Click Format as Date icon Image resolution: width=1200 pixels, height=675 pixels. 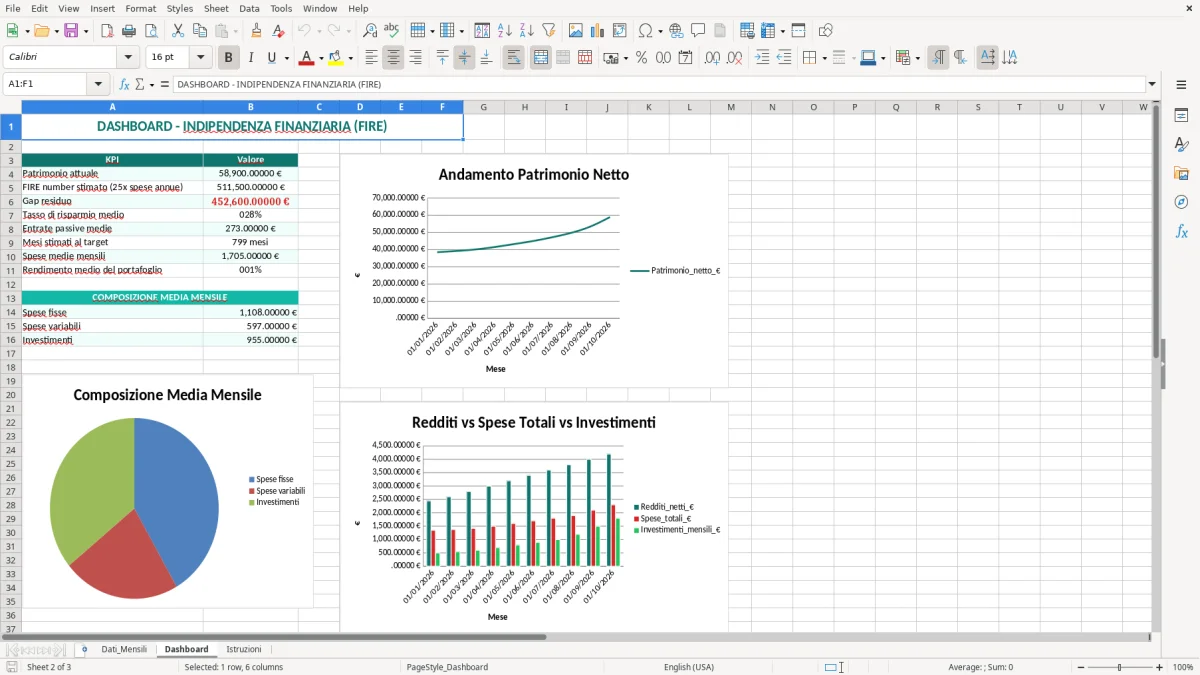685,58
